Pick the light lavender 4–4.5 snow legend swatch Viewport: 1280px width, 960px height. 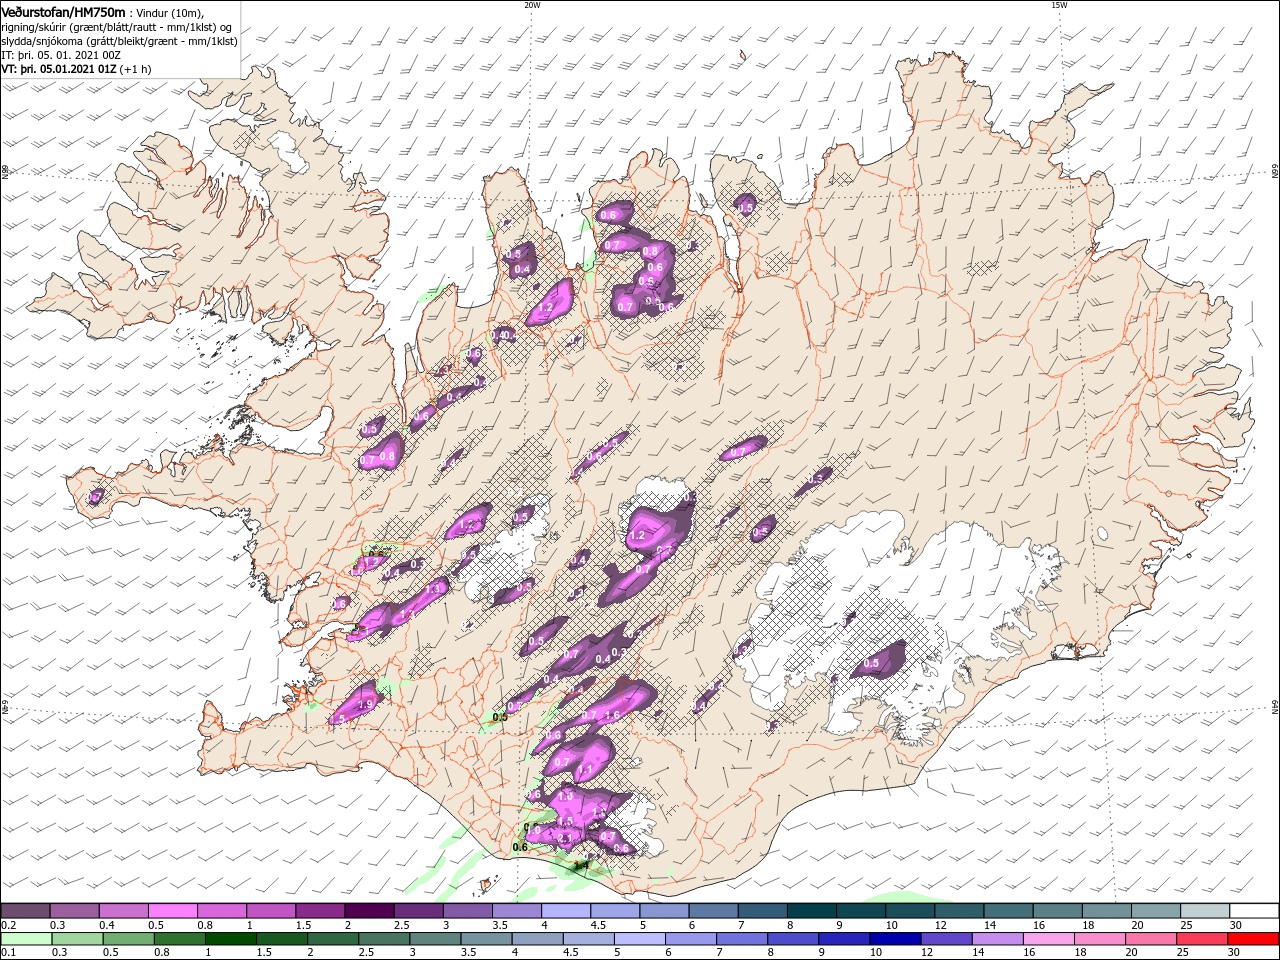[x=568, y=910]
